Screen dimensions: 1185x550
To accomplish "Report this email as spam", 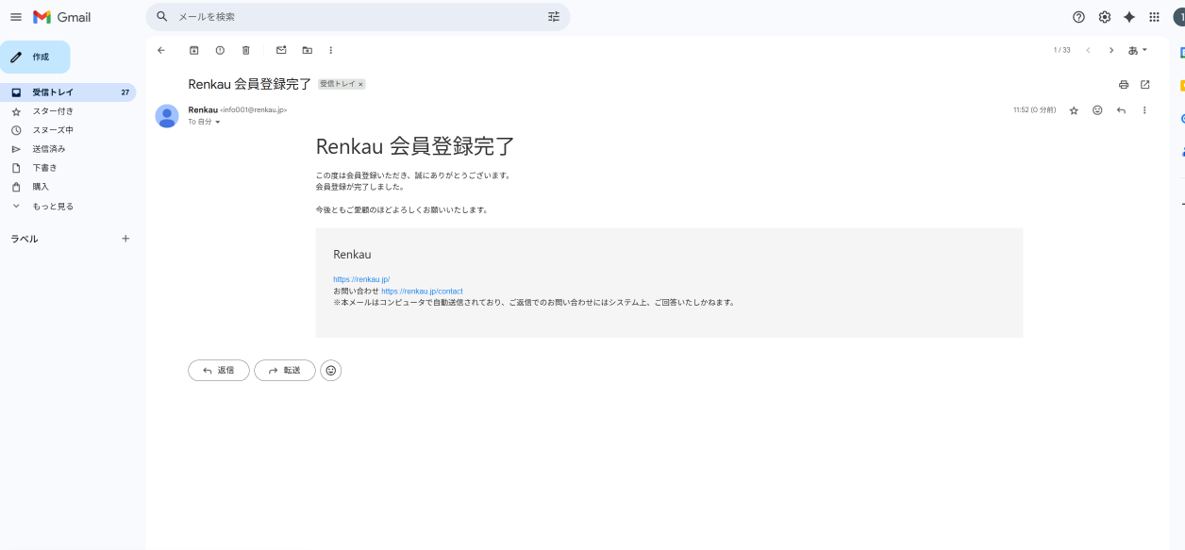I will coord(220,50).
